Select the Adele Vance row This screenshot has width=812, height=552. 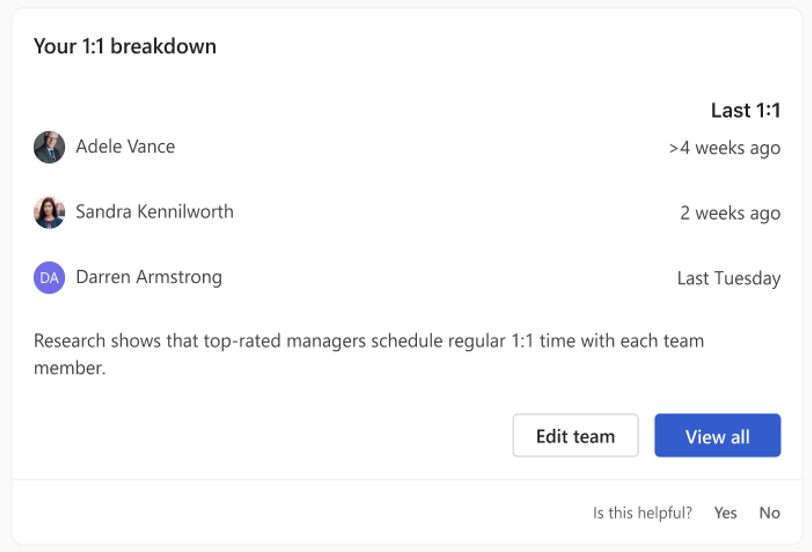point(407,147)
